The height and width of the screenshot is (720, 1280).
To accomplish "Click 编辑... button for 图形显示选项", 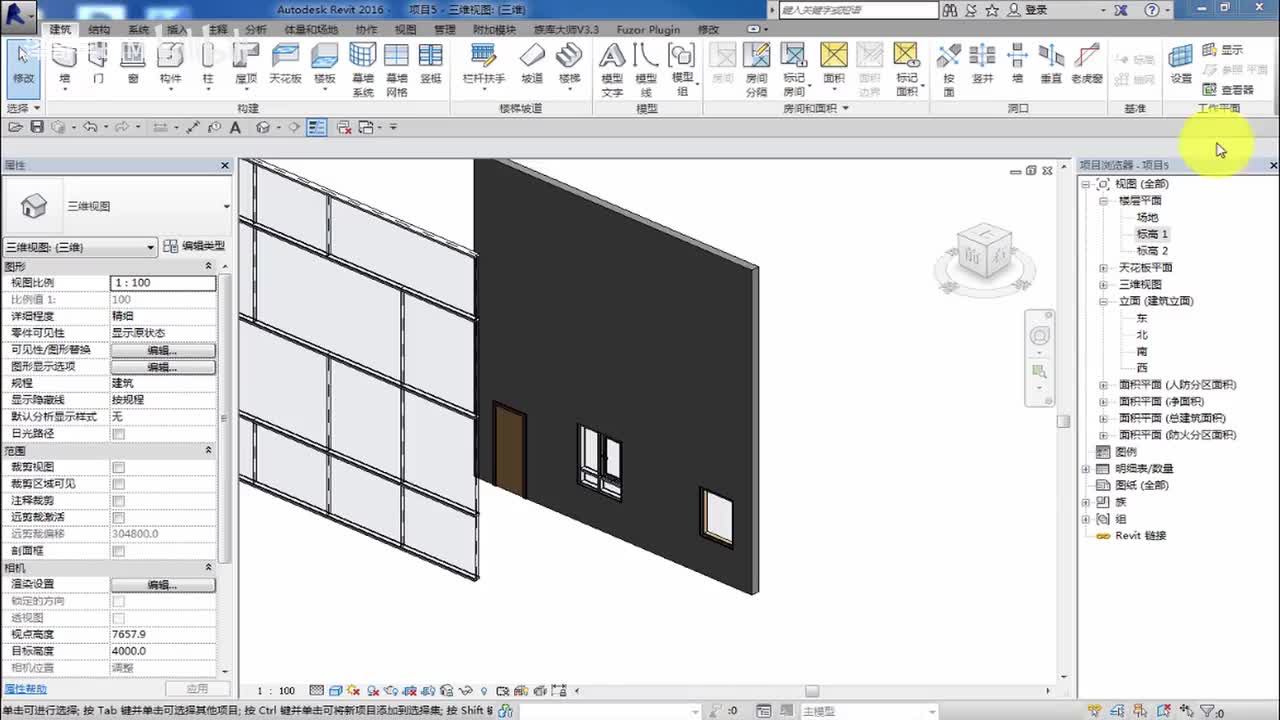I will (162, 367).
